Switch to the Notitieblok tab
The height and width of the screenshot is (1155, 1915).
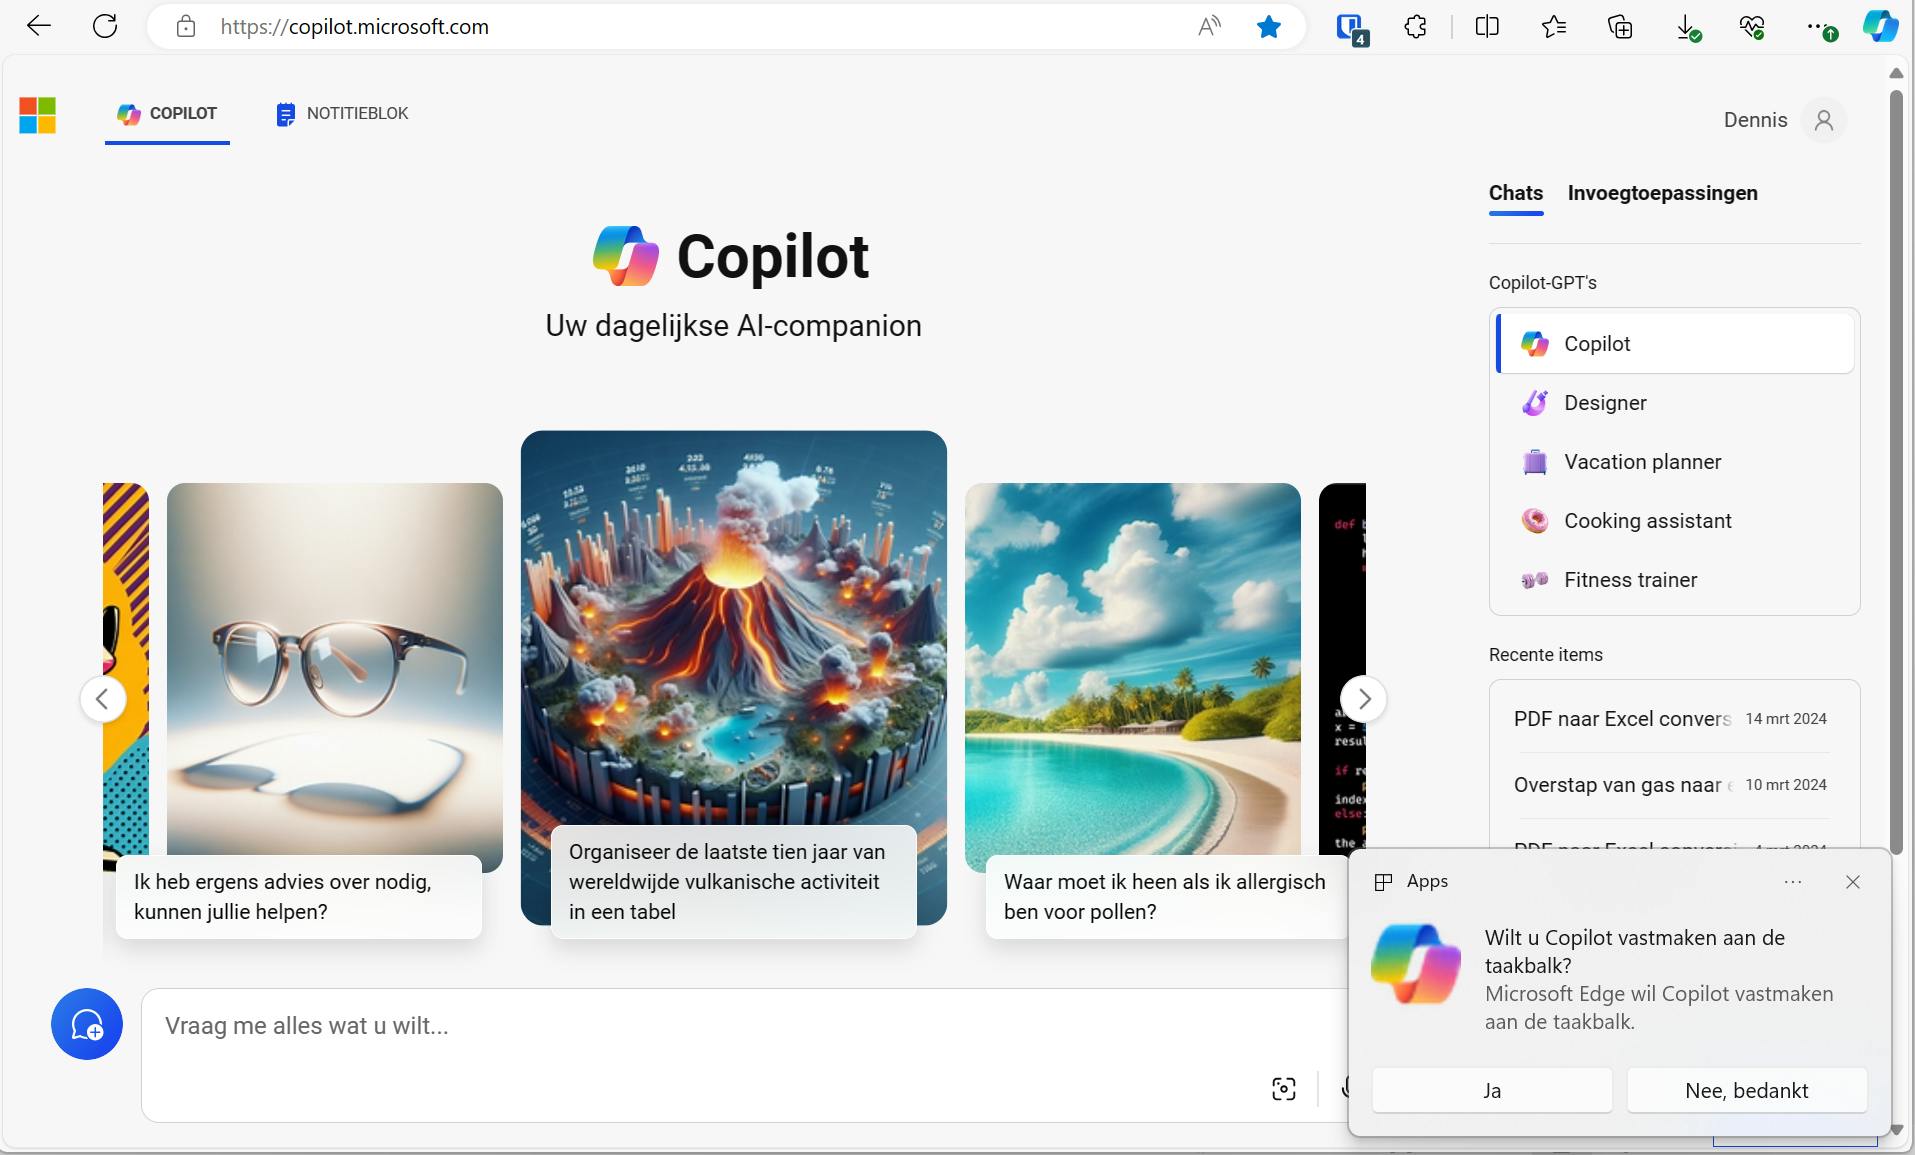tap(342, 114)
